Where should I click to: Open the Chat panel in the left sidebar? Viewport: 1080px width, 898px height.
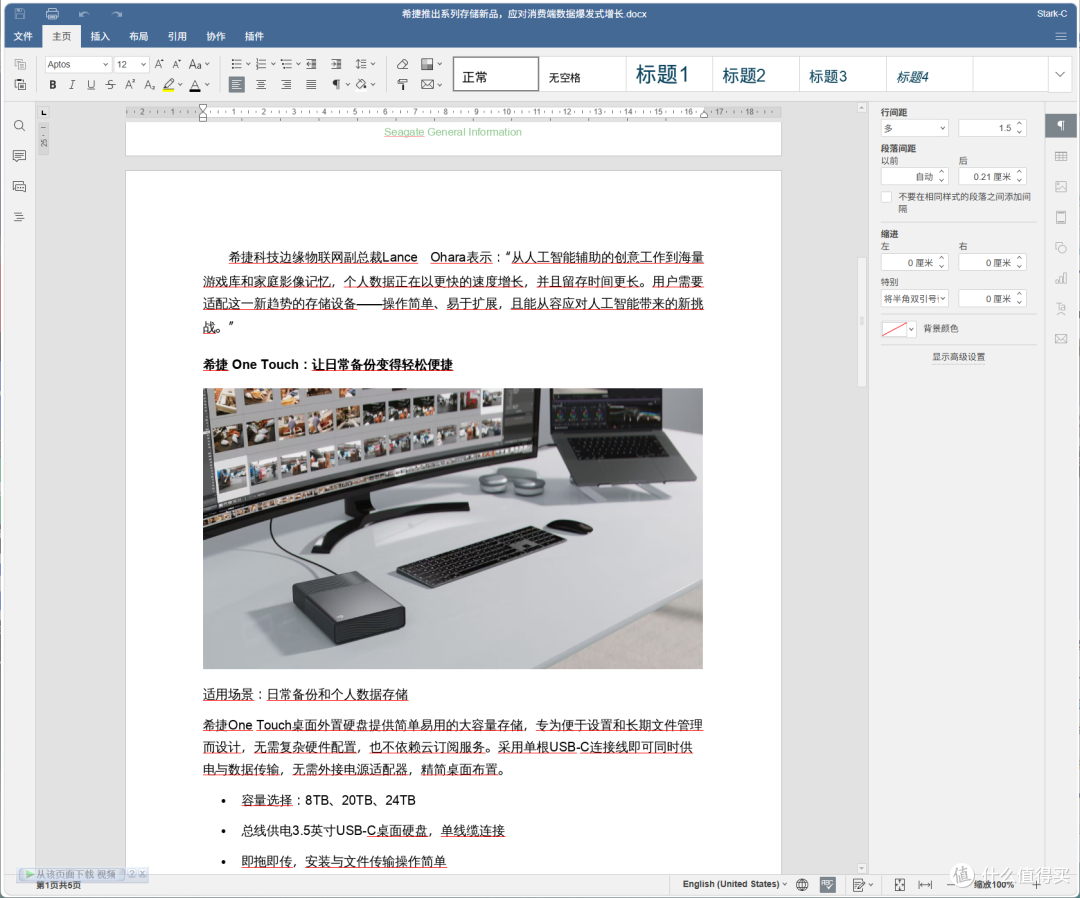tap(19, 187)
